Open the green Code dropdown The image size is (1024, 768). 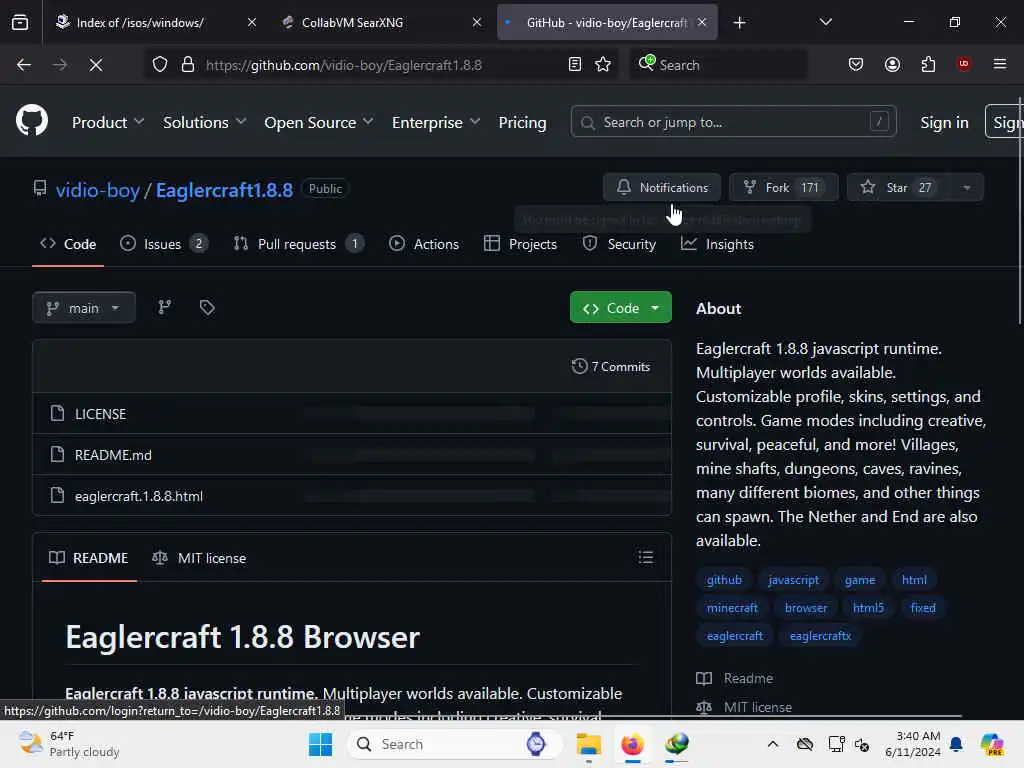coord(620,308)
